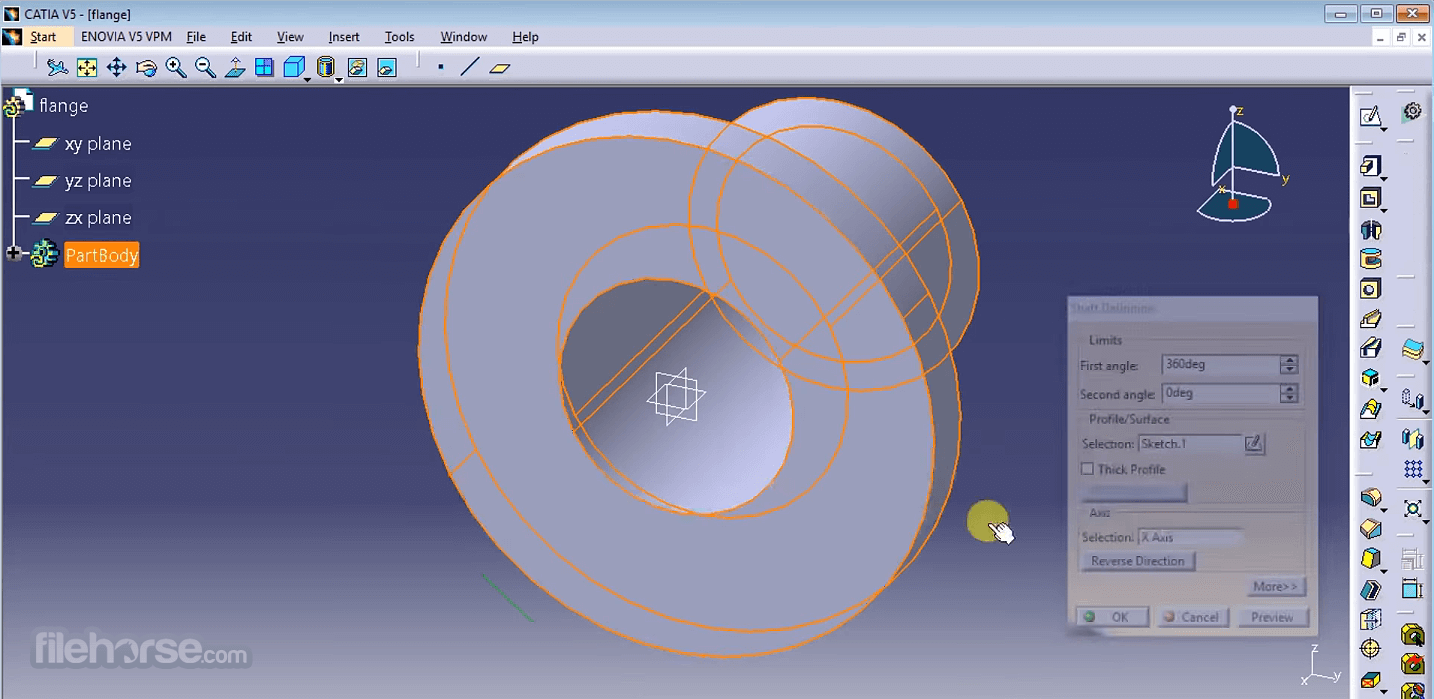The width and height of the screenshot is (1434, 699).
Task: Select the Rib tool
Action: 1370,320
